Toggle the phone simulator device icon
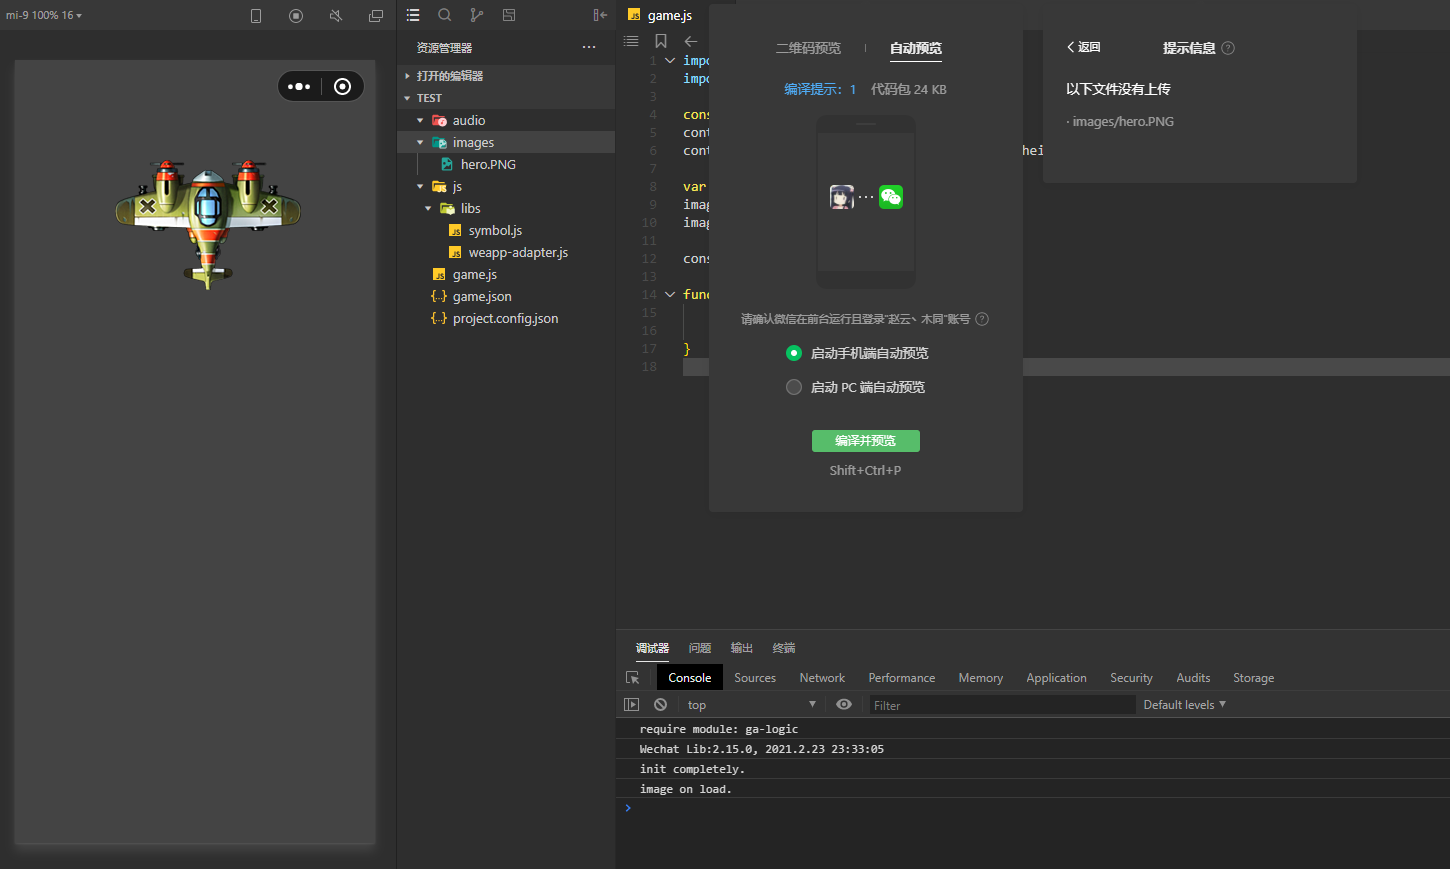 point(256,16)
